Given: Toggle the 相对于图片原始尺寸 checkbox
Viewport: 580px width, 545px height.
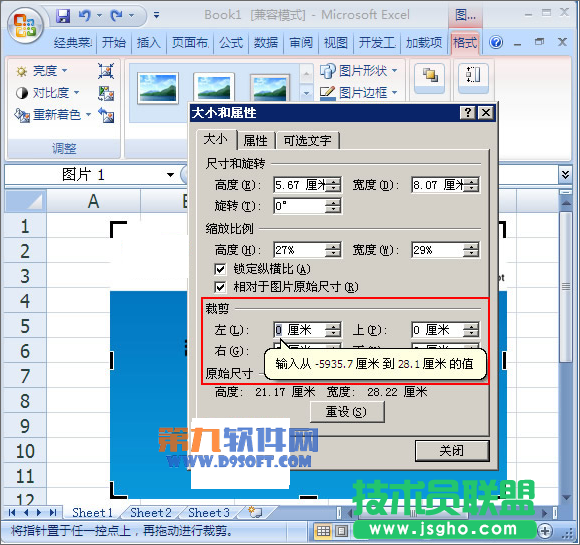Looking at the screenshot, I should pyautogui.click(x=220, y=287).
